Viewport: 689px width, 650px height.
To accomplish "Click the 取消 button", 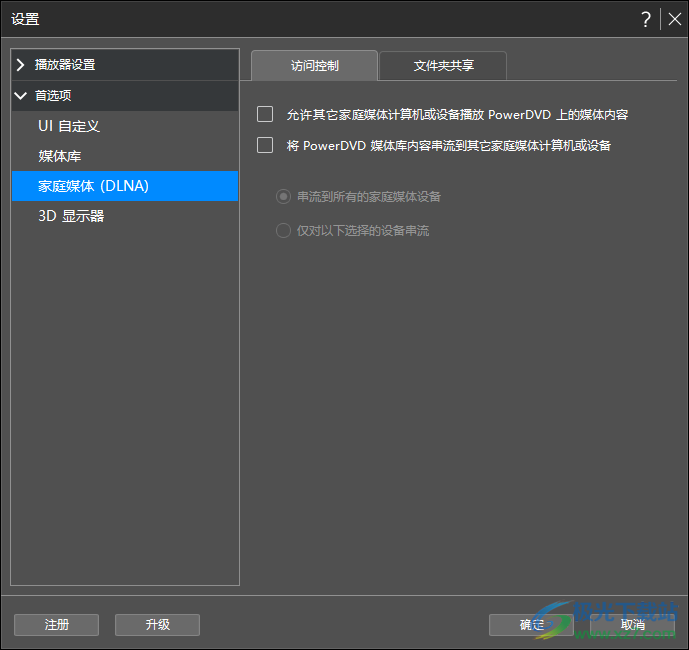I will coord(632,625).
